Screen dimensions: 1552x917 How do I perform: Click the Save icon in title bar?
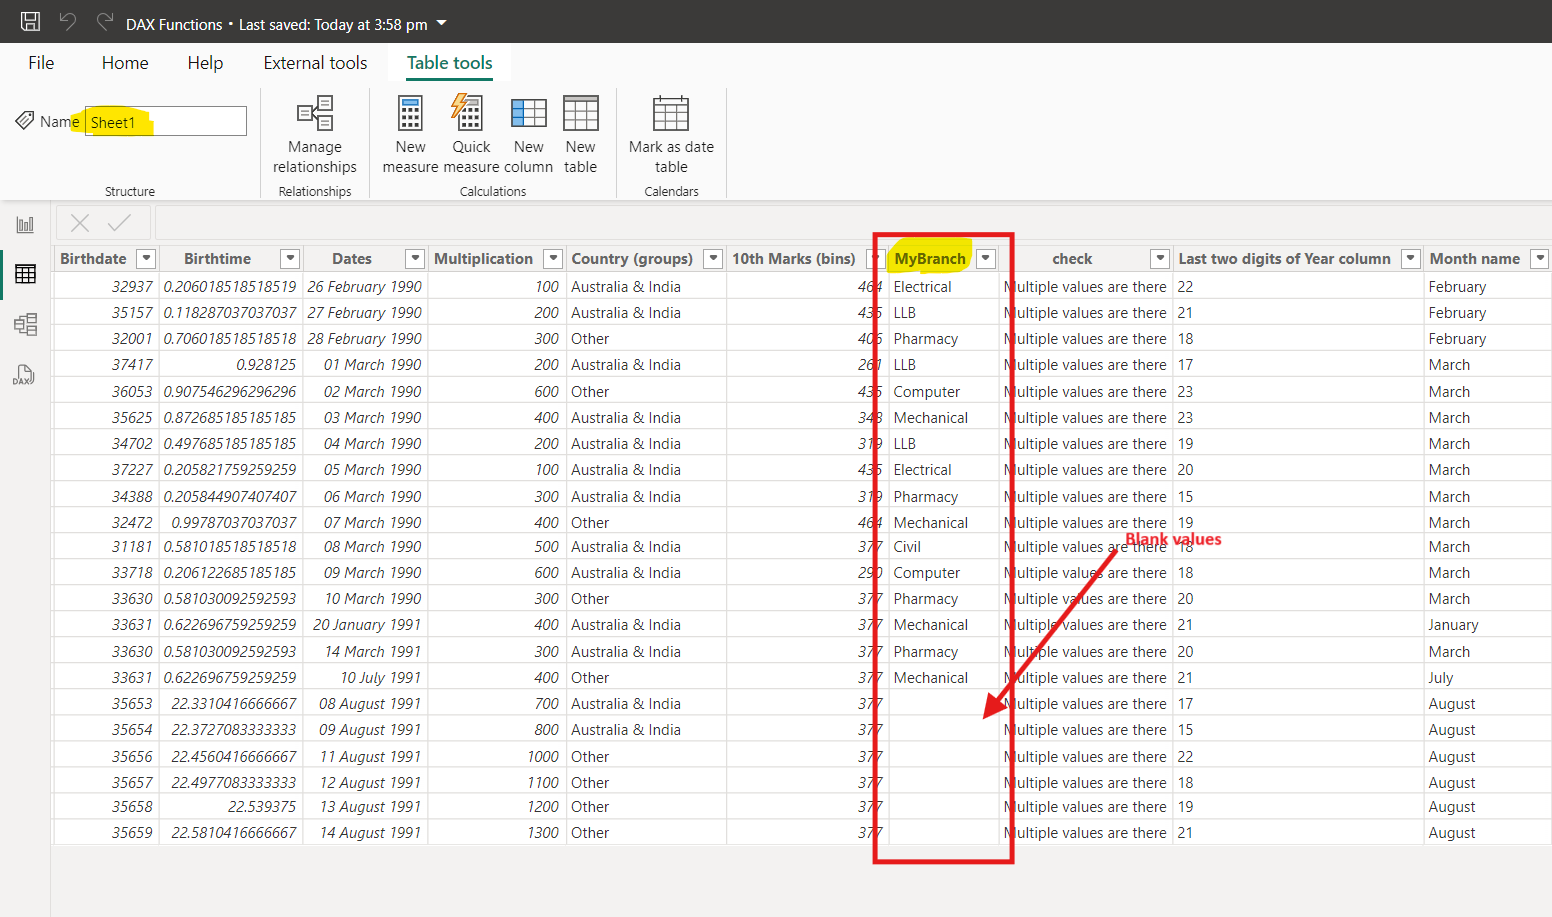tap(30, 22)
